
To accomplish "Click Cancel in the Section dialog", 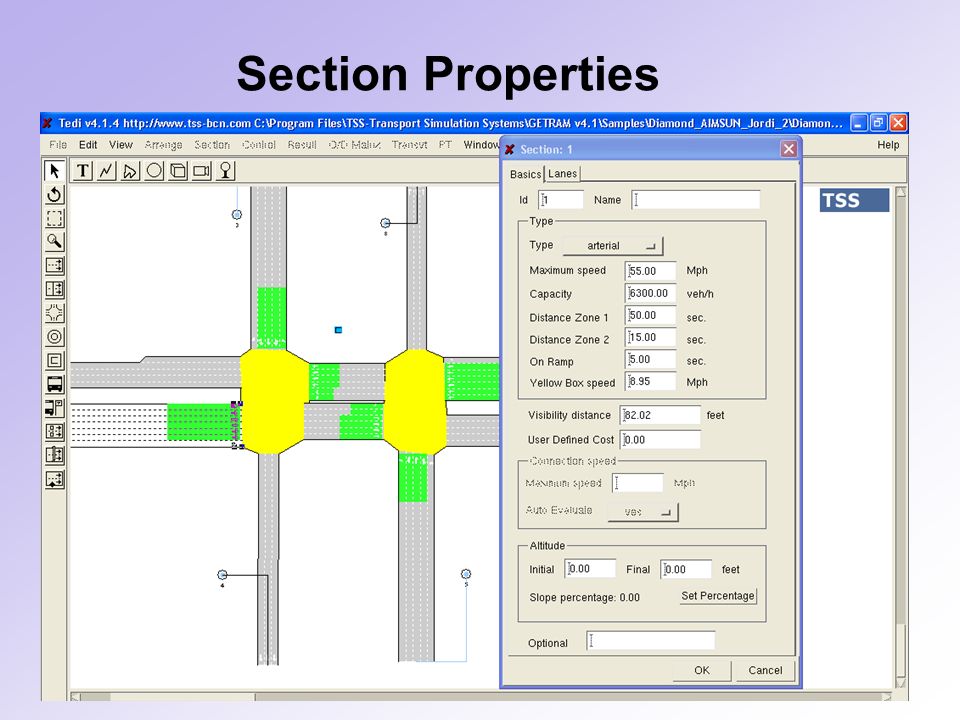I will coord(765,670).
